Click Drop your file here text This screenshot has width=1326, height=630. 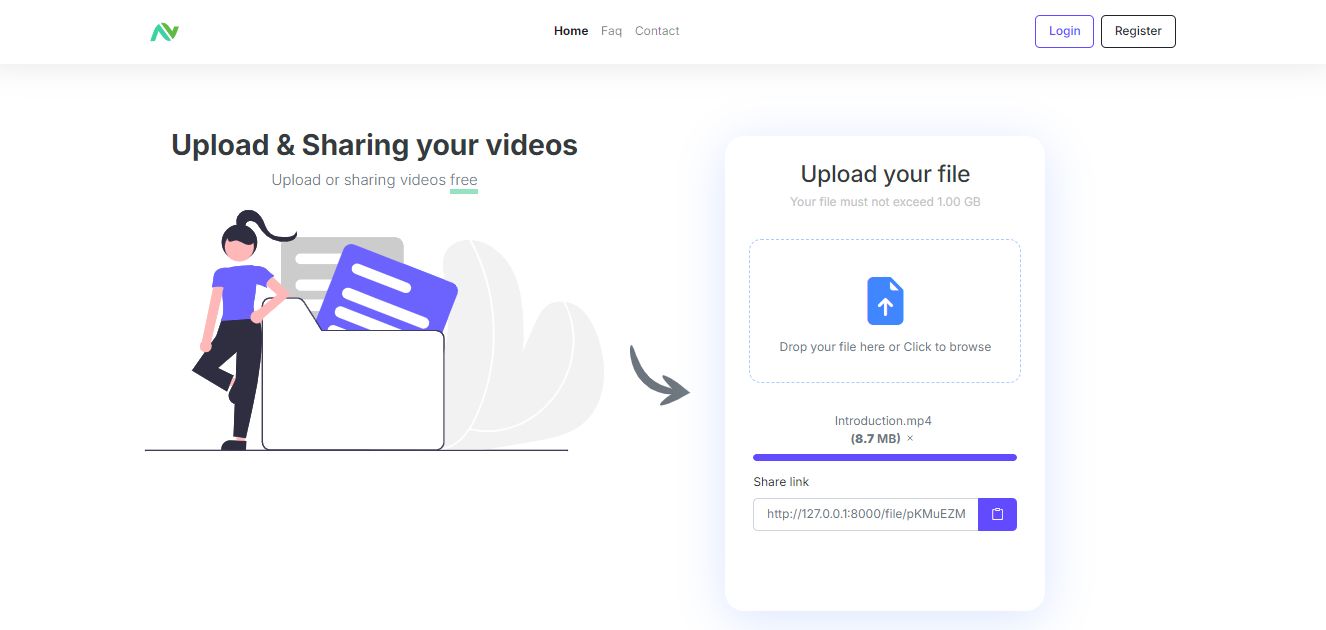(885, 347)
